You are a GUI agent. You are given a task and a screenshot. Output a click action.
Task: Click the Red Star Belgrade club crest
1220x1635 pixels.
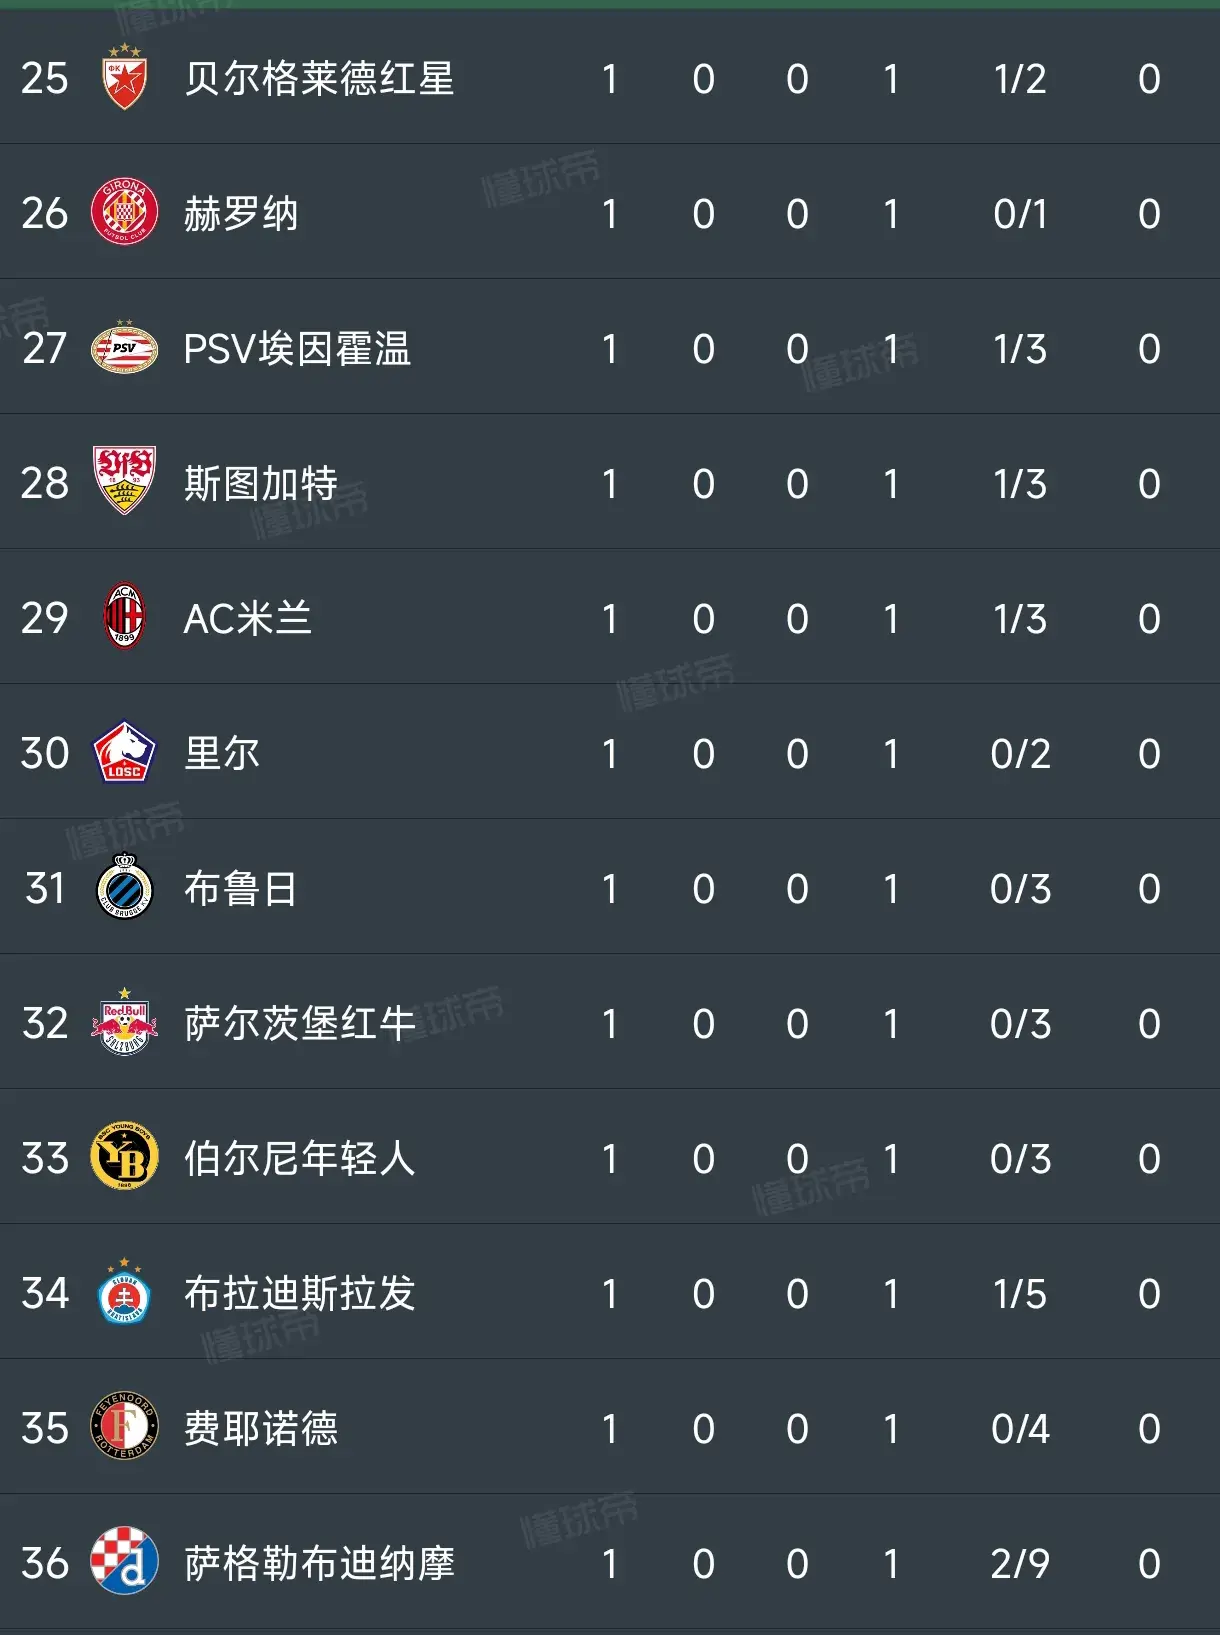pyautogui.click(x=125, y=78)
